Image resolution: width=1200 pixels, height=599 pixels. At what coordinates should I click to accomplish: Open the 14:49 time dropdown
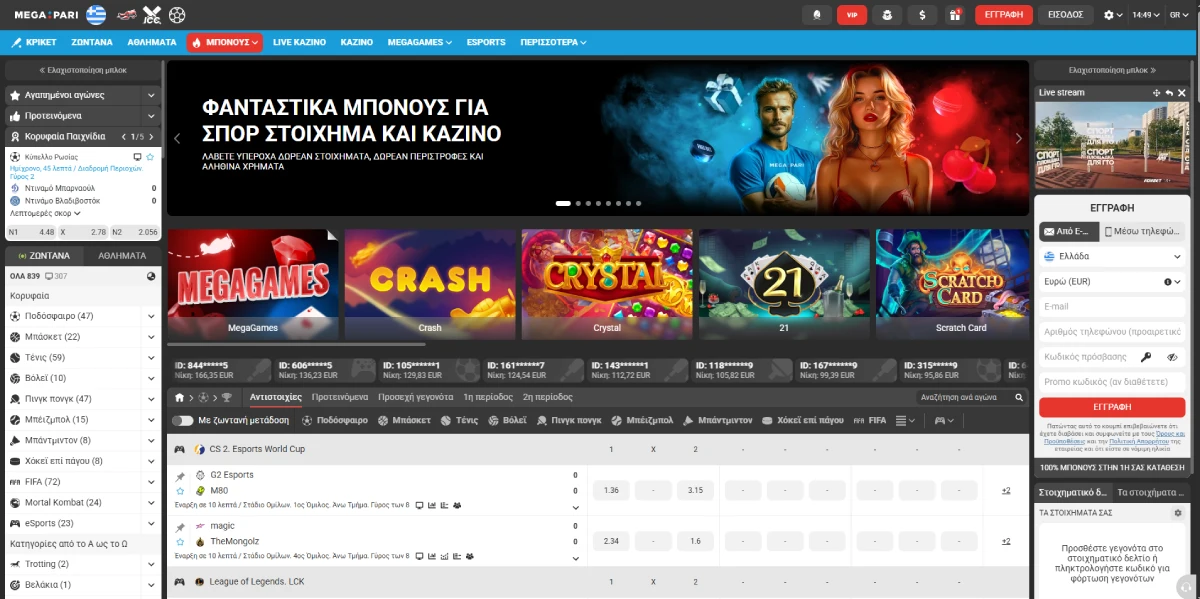coord(1146,15)
